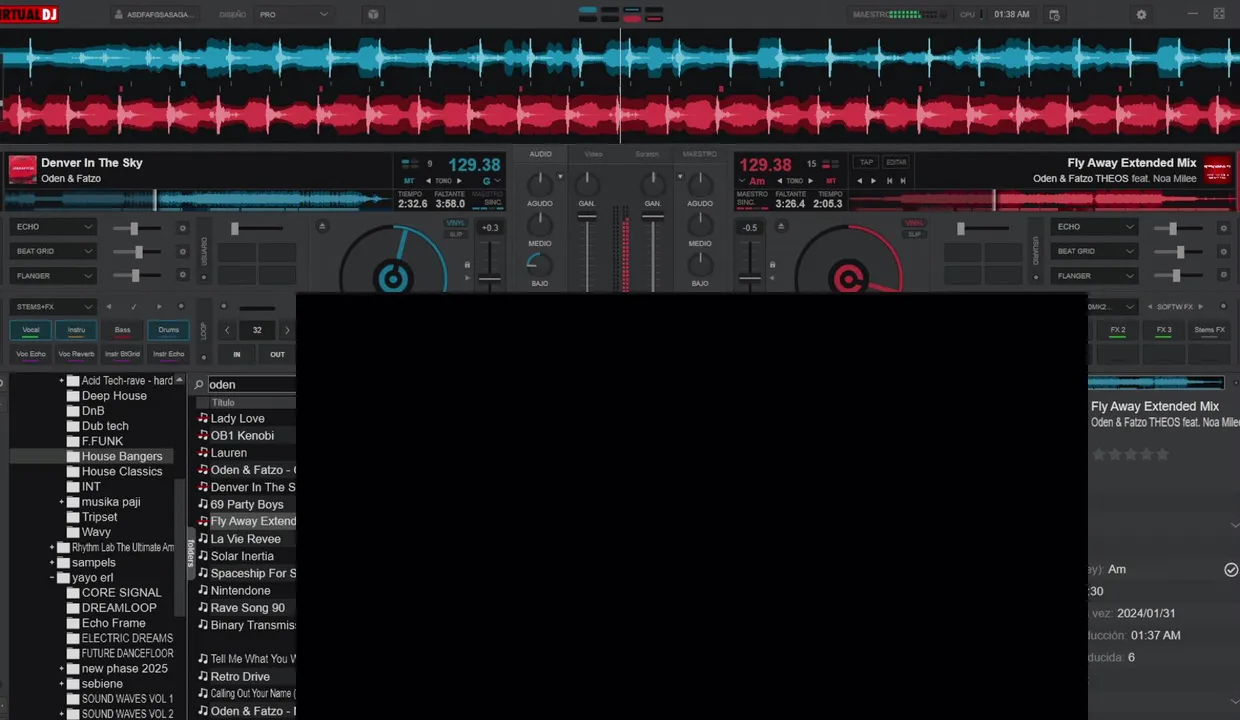Viewport: 1240px width, 720px height.
Task: Adjust right deck FLANGER amount slider
Action: pyautogui.click(x=1178, y=275)
